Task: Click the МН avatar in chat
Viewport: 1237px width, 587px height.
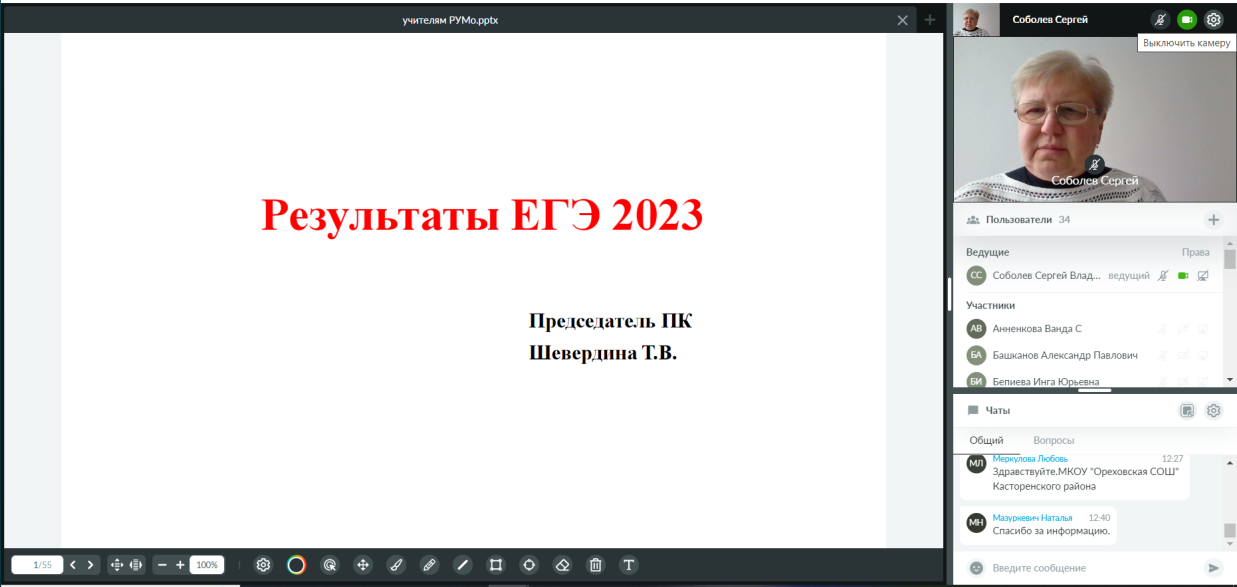Action: (976, 522)
